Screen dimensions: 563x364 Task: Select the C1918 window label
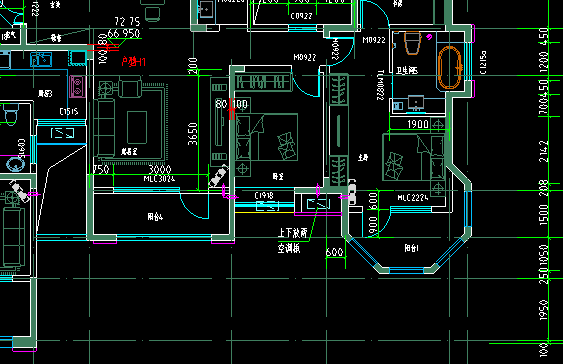coord(264,195)
